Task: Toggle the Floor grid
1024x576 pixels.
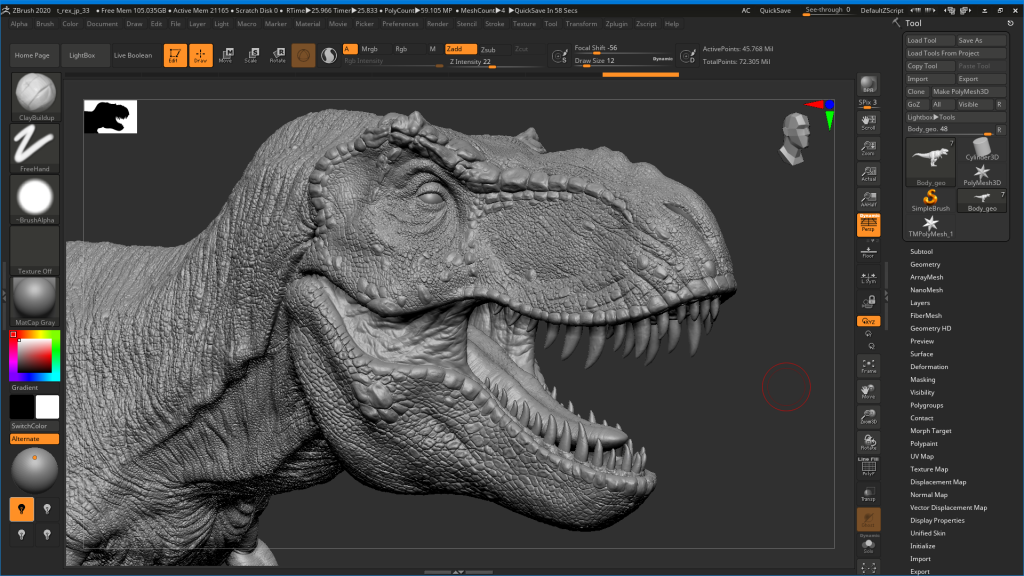Action: pos(868,251)
